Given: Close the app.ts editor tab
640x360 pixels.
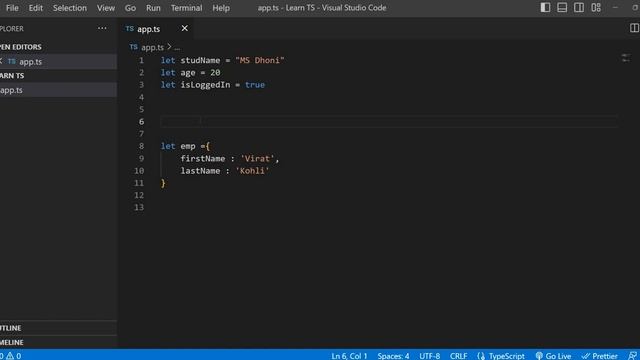Looking at the screenshot, I should pyautogui.click(x=184, y=28).
